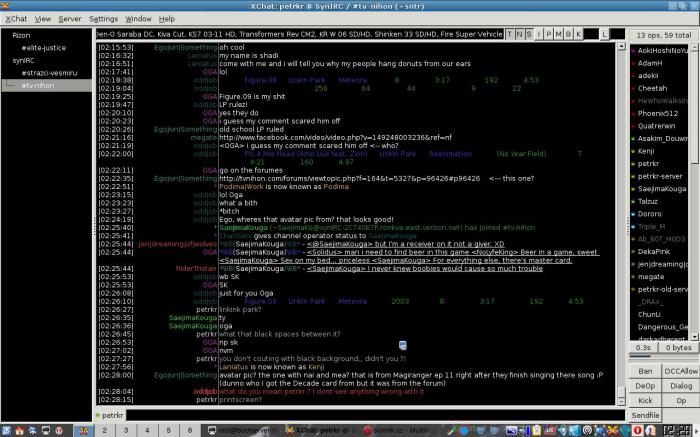The width and height of the screenshot is (700, 437).
Task: Open the XChat menu
Action: 16,19
